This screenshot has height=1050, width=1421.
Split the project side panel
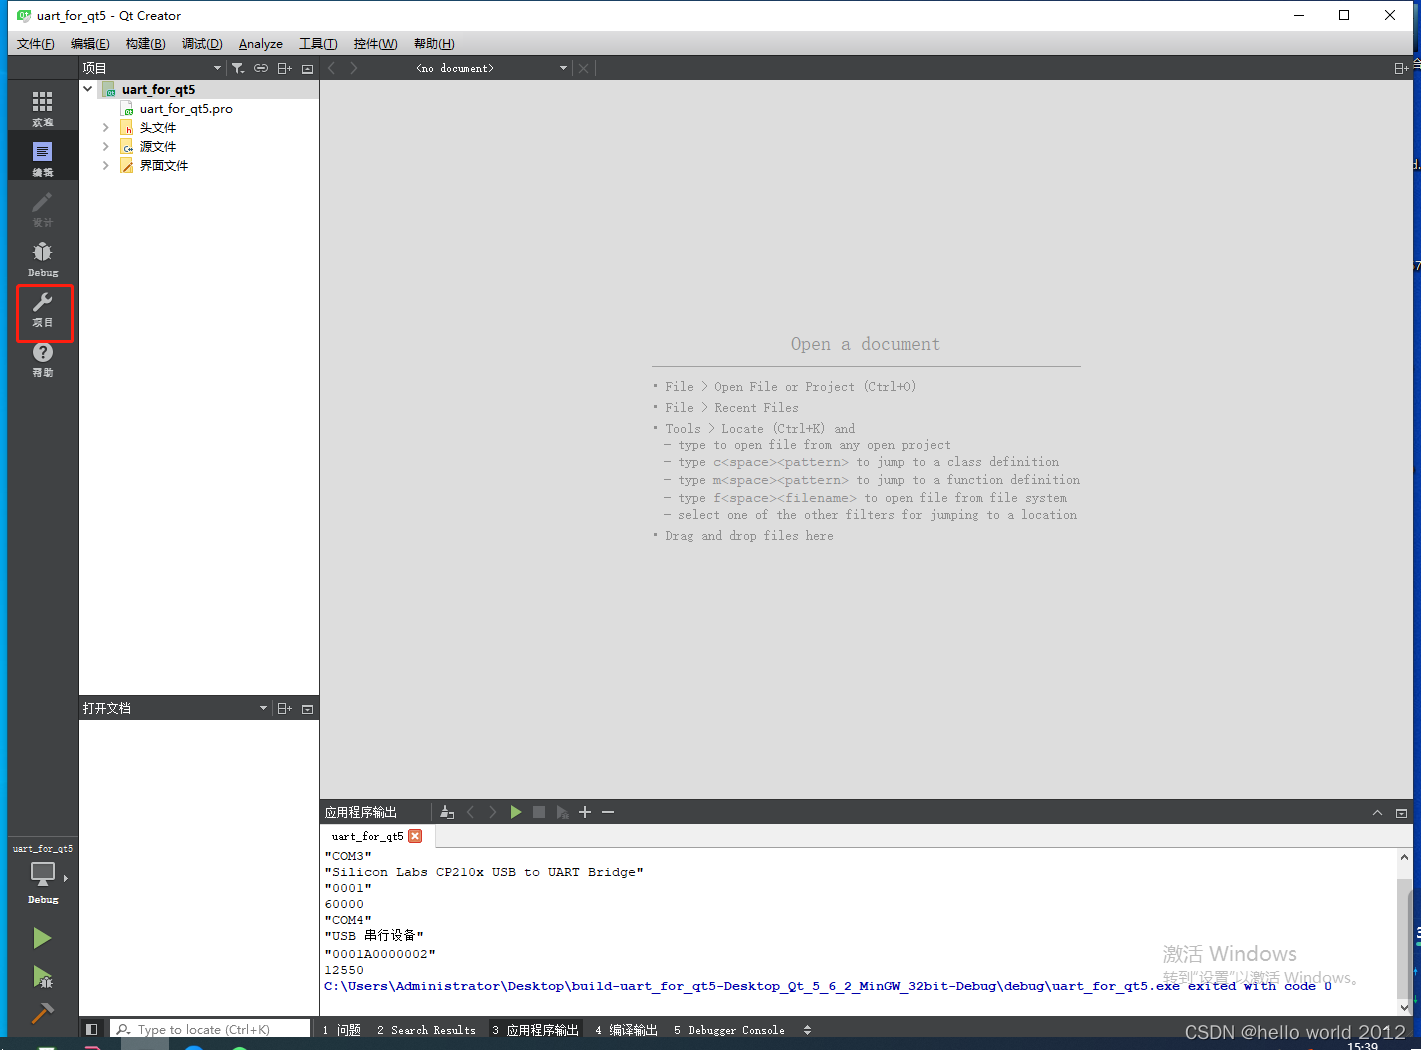(x=285, y=68)
